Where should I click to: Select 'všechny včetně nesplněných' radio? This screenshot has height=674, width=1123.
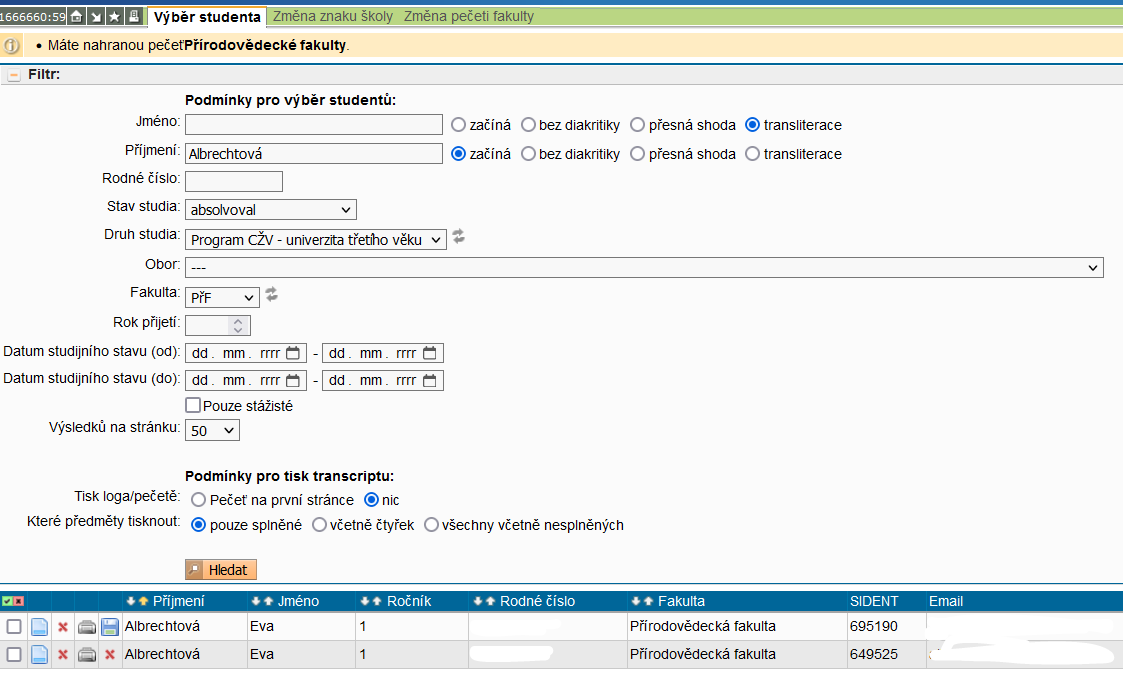pos(431,525)
